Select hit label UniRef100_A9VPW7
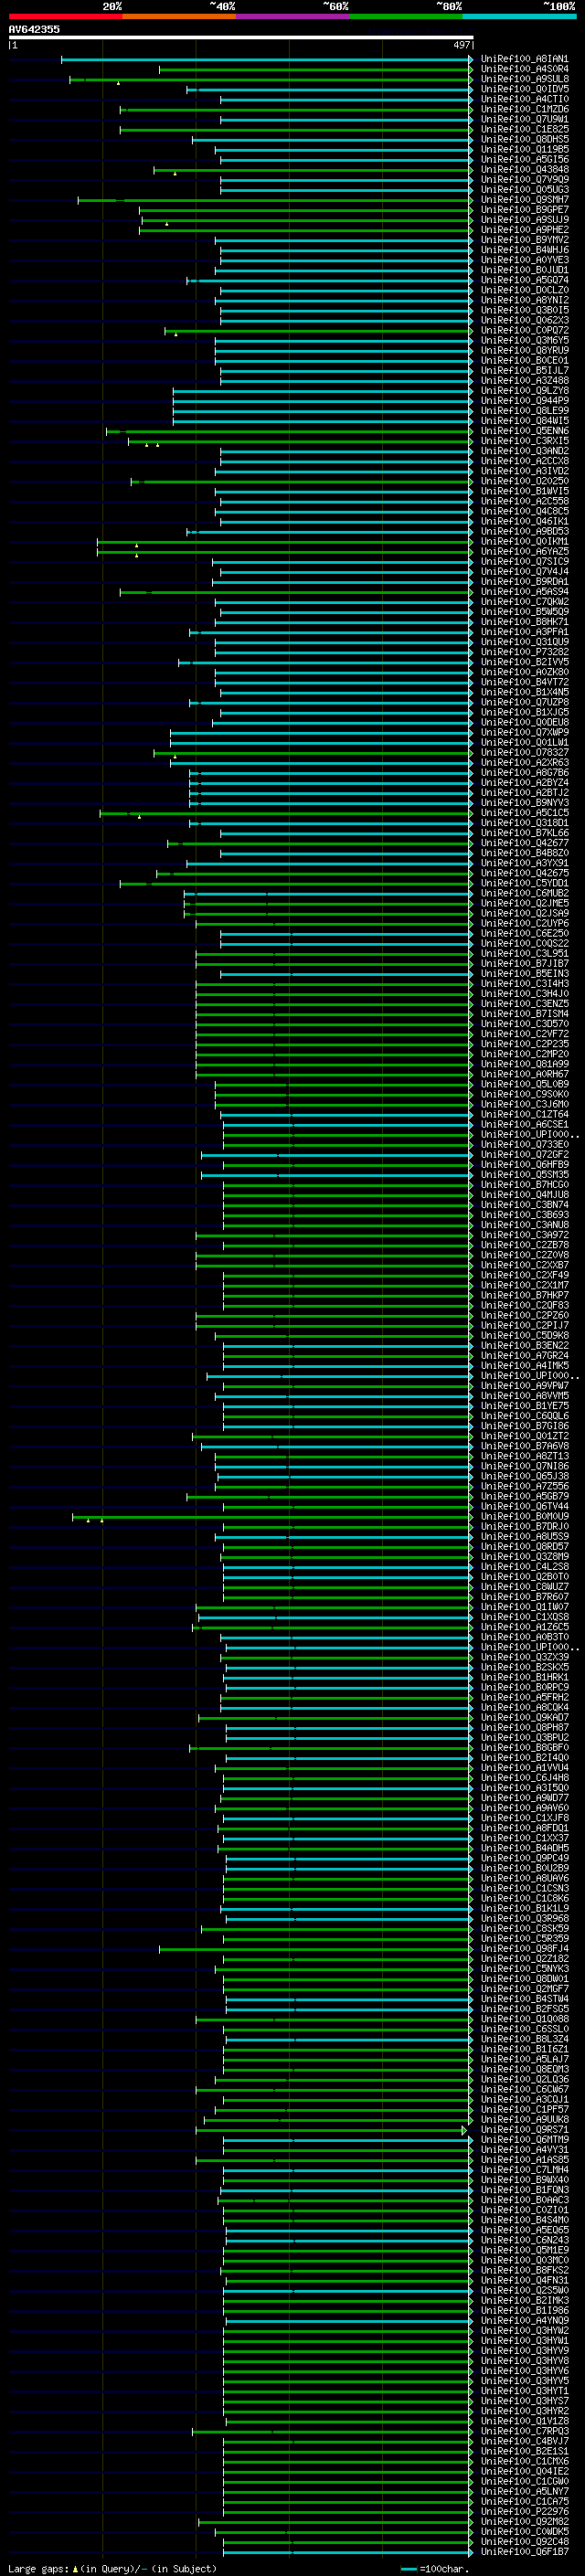Screen dimensions: 585x2576 point(524,1385)
